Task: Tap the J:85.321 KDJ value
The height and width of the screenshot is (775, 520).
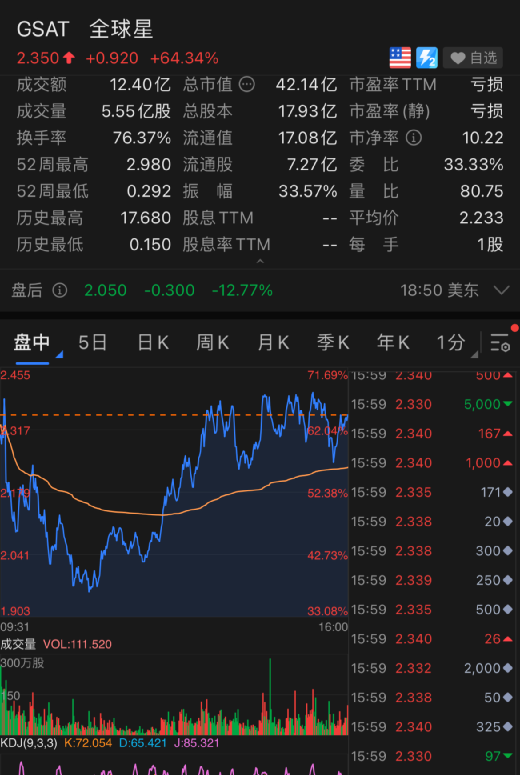Action: [x=199, y=743]
